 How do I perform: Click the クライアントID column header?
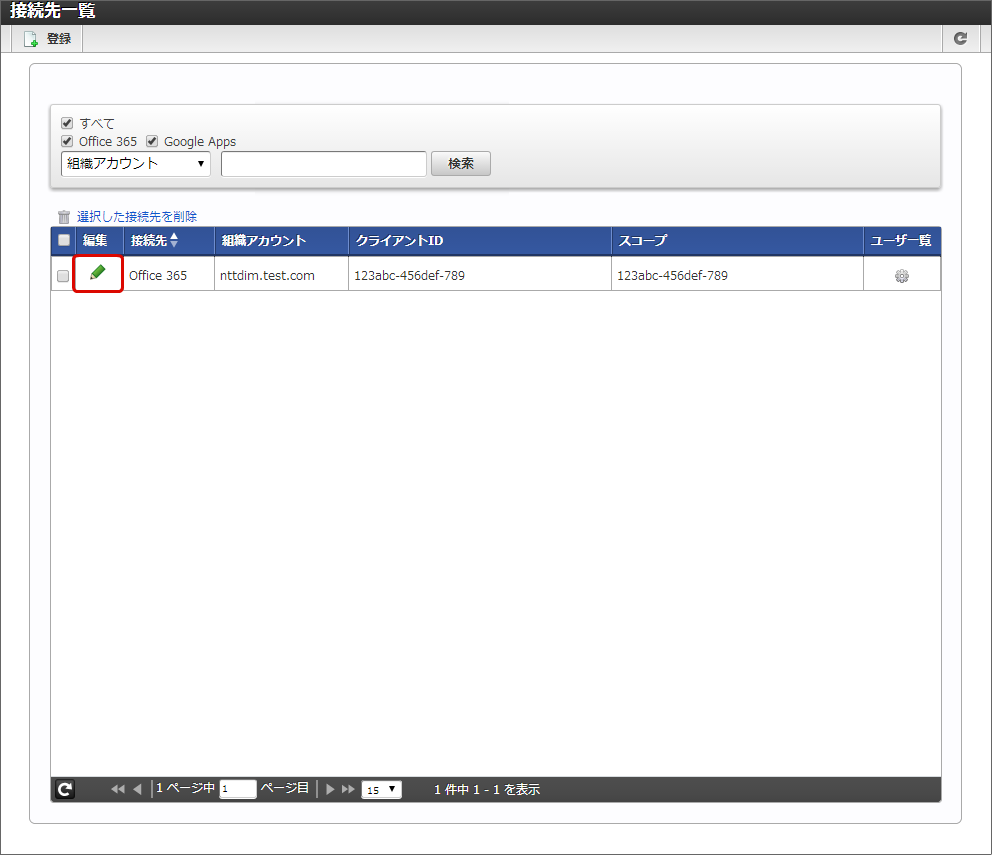coord(480,240)
